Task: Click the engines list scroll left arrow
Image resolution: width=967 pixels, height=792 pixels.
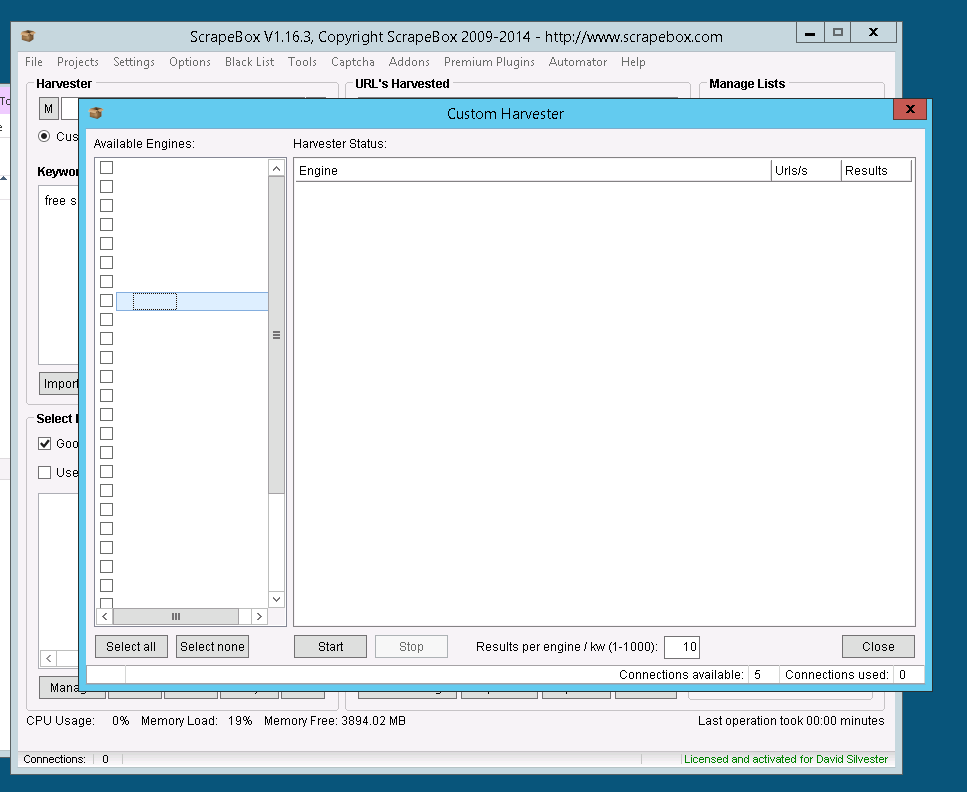Action: click(x=105, y=616)
